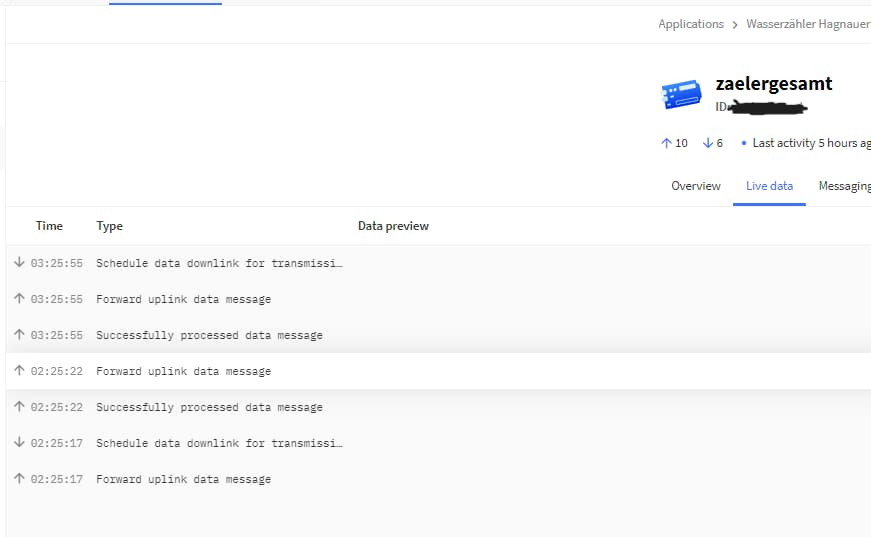Viewport: 871px width, 537px height.
Task: Click uplink arrow of 02:25:22 Forward uplink row
Action: tap(19, 370)
